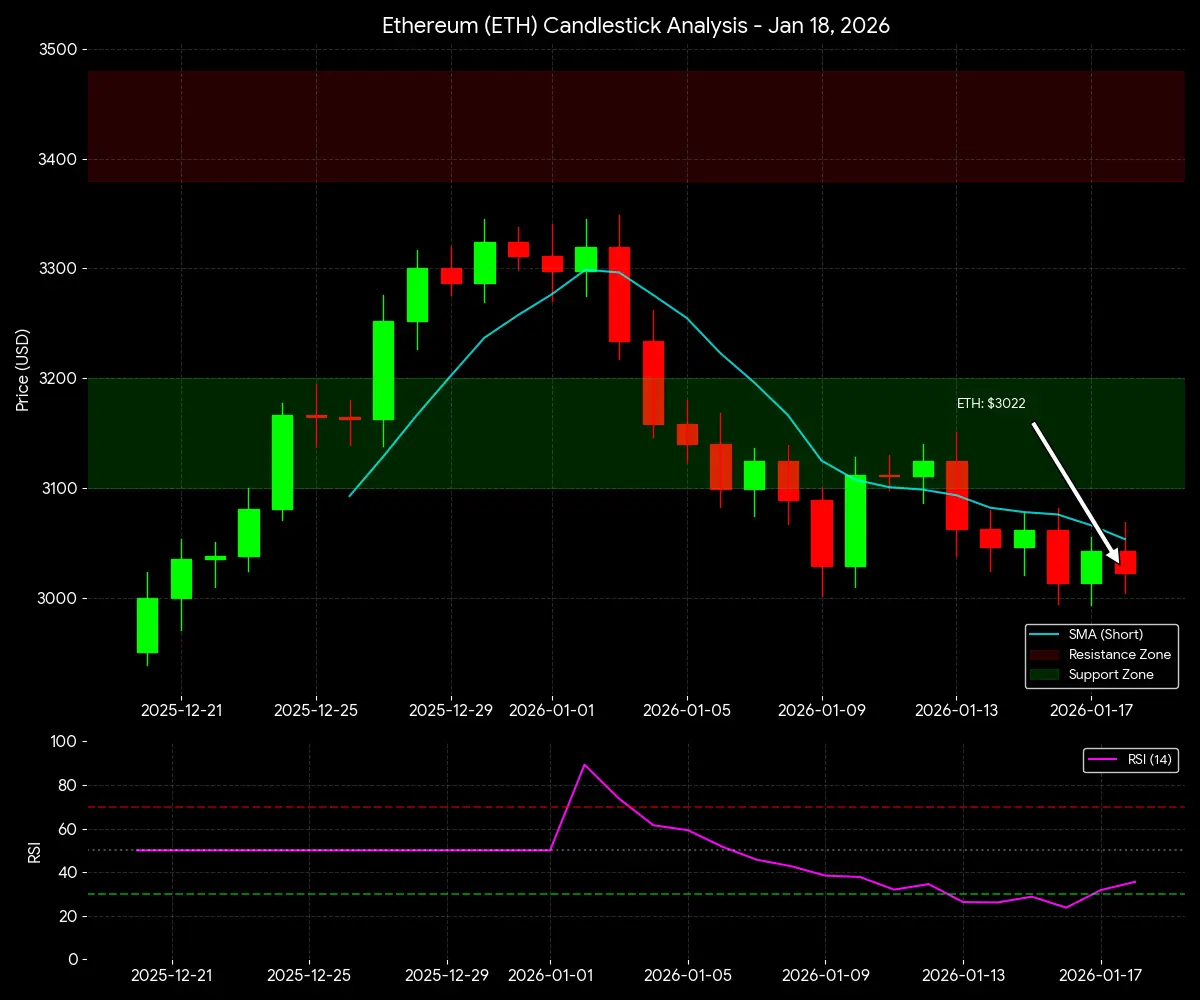The image size is (1200, 1000).
Task: Click price chart date label 2025-12-21
Action: coord(181,710)
